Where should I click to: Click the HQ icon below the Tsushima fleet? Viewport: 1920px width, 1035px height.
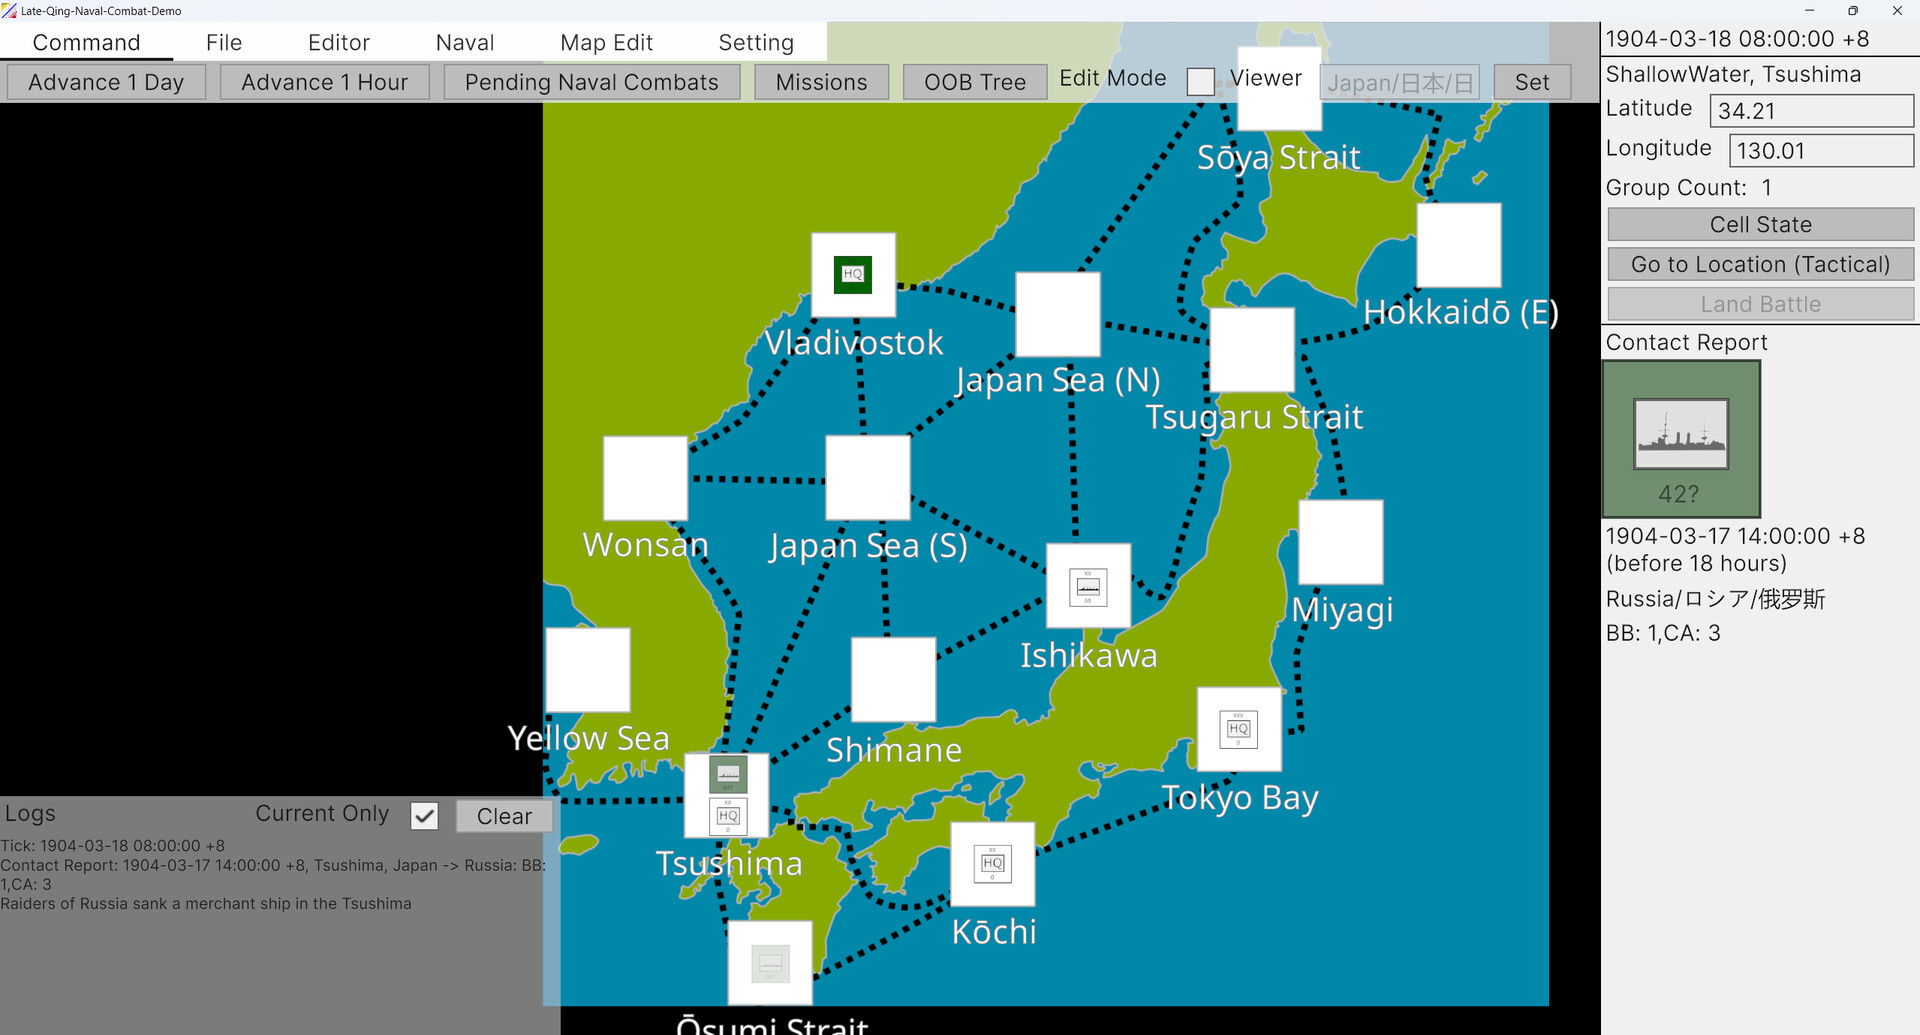point(728,816)
